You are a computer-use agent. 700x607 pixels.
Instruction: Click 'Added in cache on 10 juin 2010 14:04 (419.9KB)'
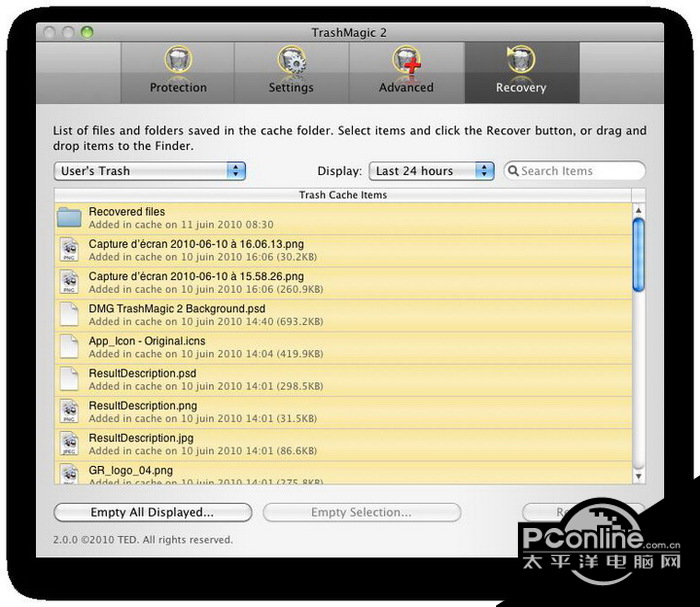click(206, 354)
